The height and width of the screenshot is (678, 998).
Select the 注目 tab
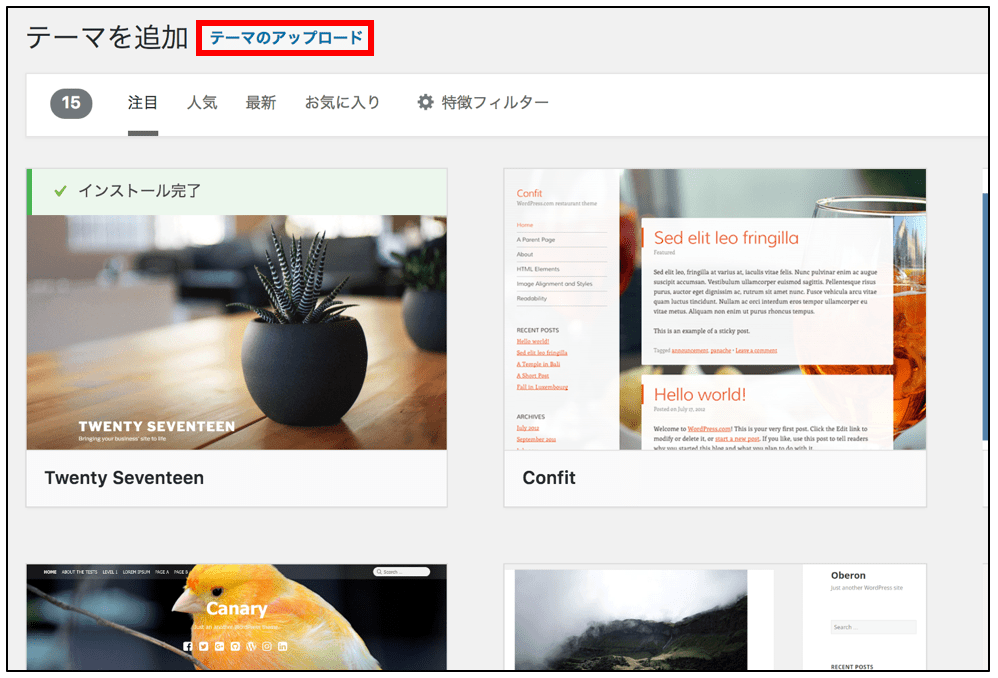(x=143, y=102)
